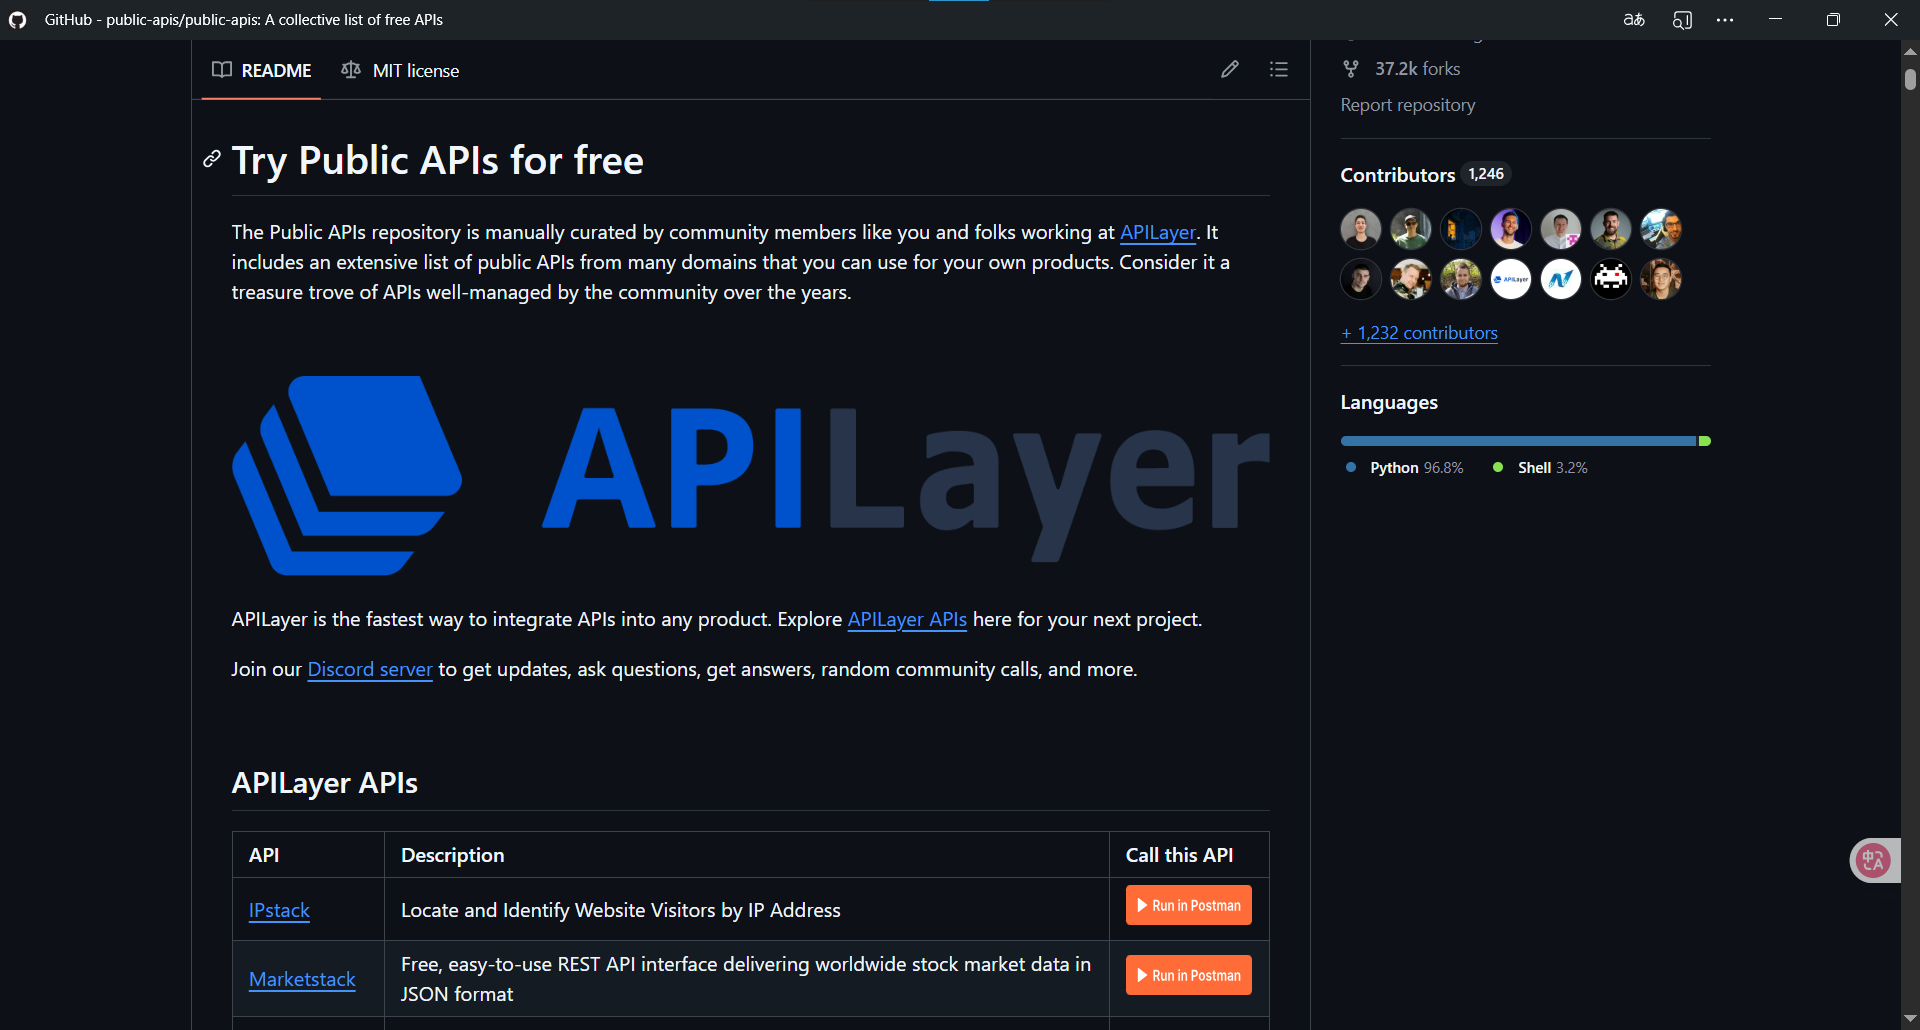
Task: Open the APILayer link in intro paragraph
Action: click(1157, 232)
